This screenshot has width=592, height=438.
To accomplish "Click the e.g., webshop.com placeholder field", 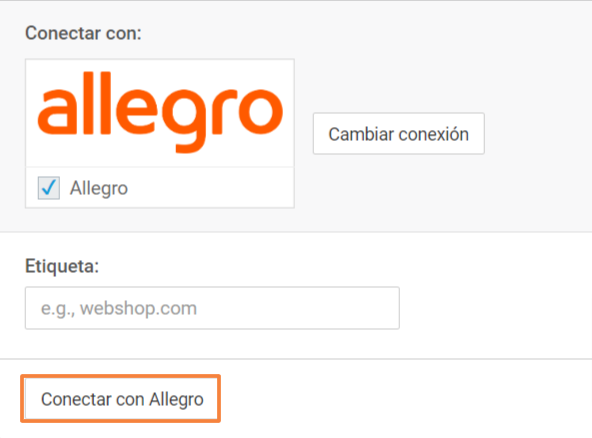I will pos(212,308).
